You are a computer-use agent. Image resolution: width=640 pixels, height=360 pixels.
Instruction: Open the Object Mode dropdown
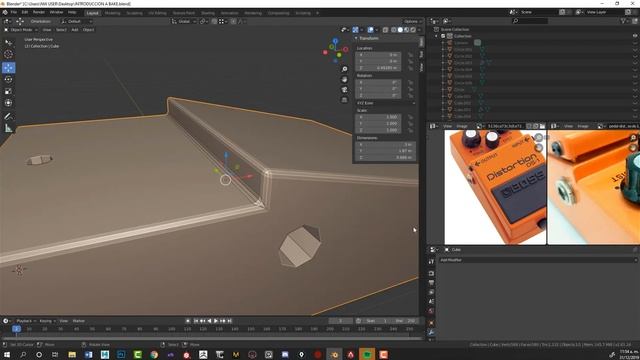(21, 30)
